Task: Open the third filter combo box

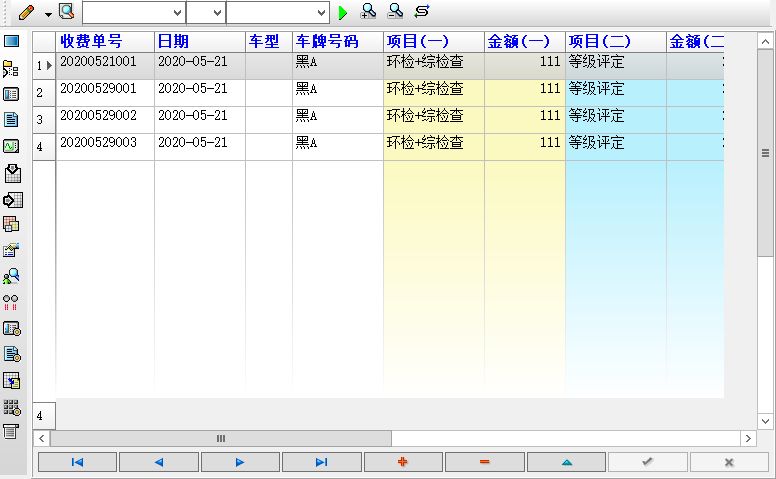Action: pos(278,13)
